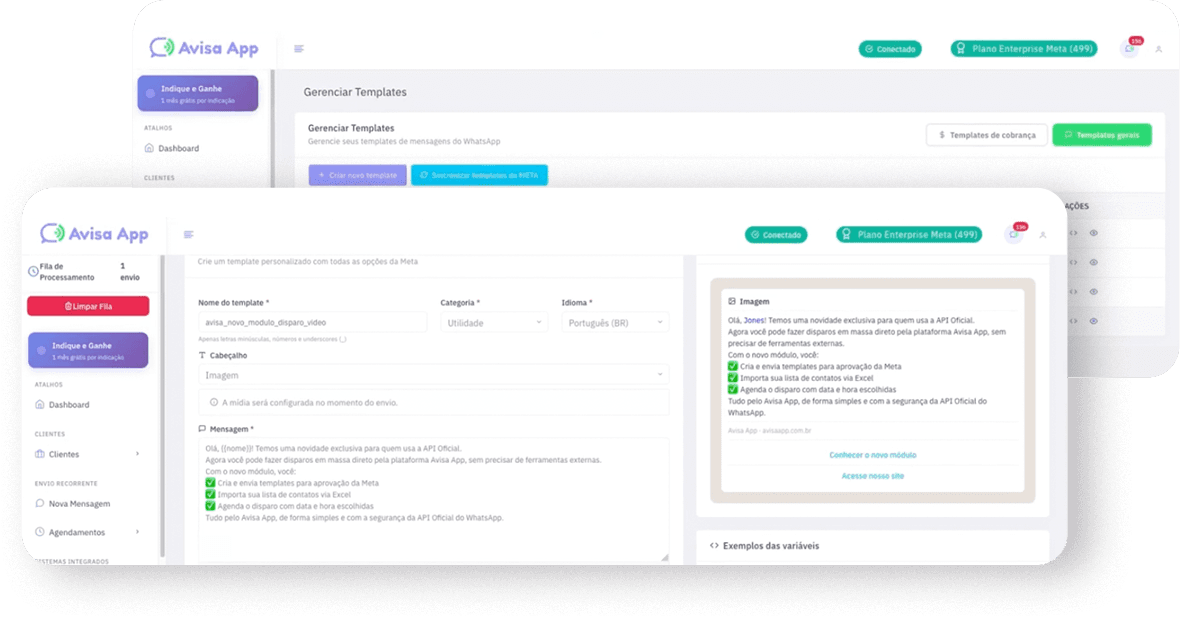Click the briefcase icon next to Clientes

pyautogui.click(x=40, y=454)
